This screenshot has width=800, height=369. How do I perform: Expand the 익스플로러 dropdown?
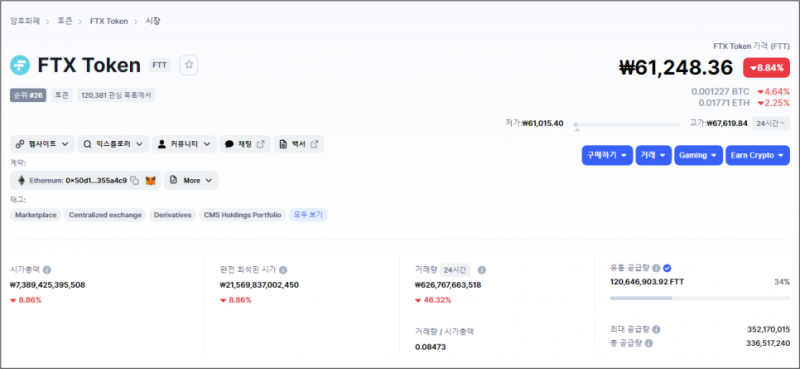pos(113,144)
